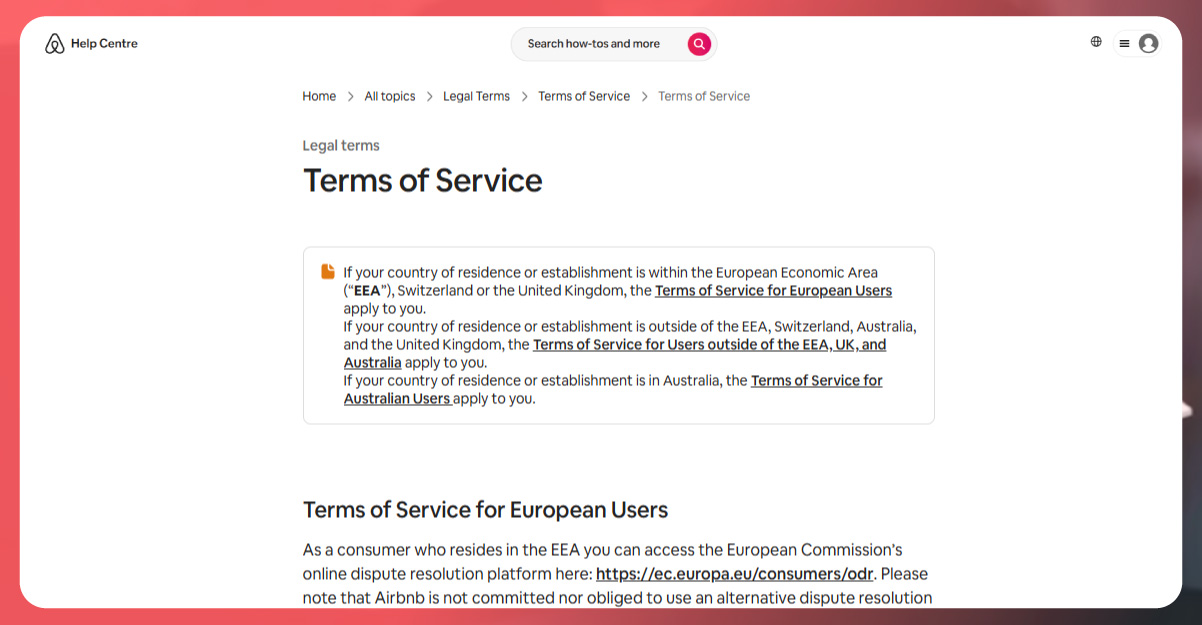Click the 'Terms of Service for European Users' section heading
The height and width of the screenshot is (625, 1202).
[x=485, y=510]
